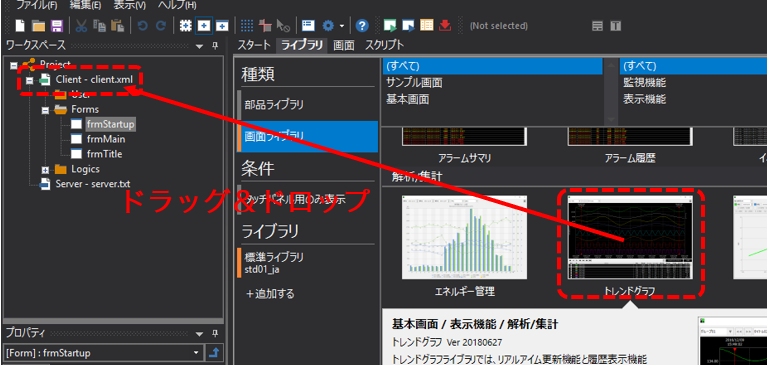
Task: Select Server - server.txt tree item
Action: click(92, 184)
